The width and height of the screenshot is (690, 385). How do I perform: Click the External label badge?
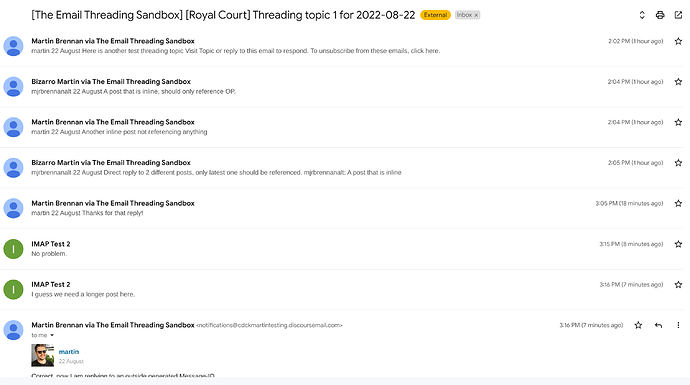[x=435, y=15]
